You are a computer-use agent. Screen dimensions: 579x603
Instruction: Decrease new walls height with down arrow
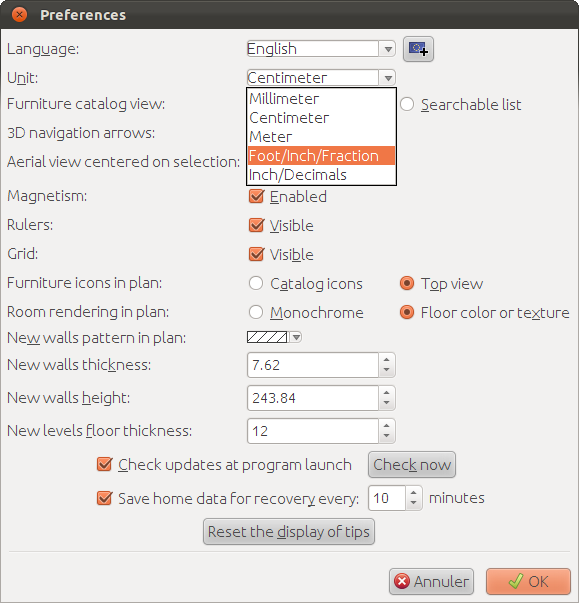387,403
